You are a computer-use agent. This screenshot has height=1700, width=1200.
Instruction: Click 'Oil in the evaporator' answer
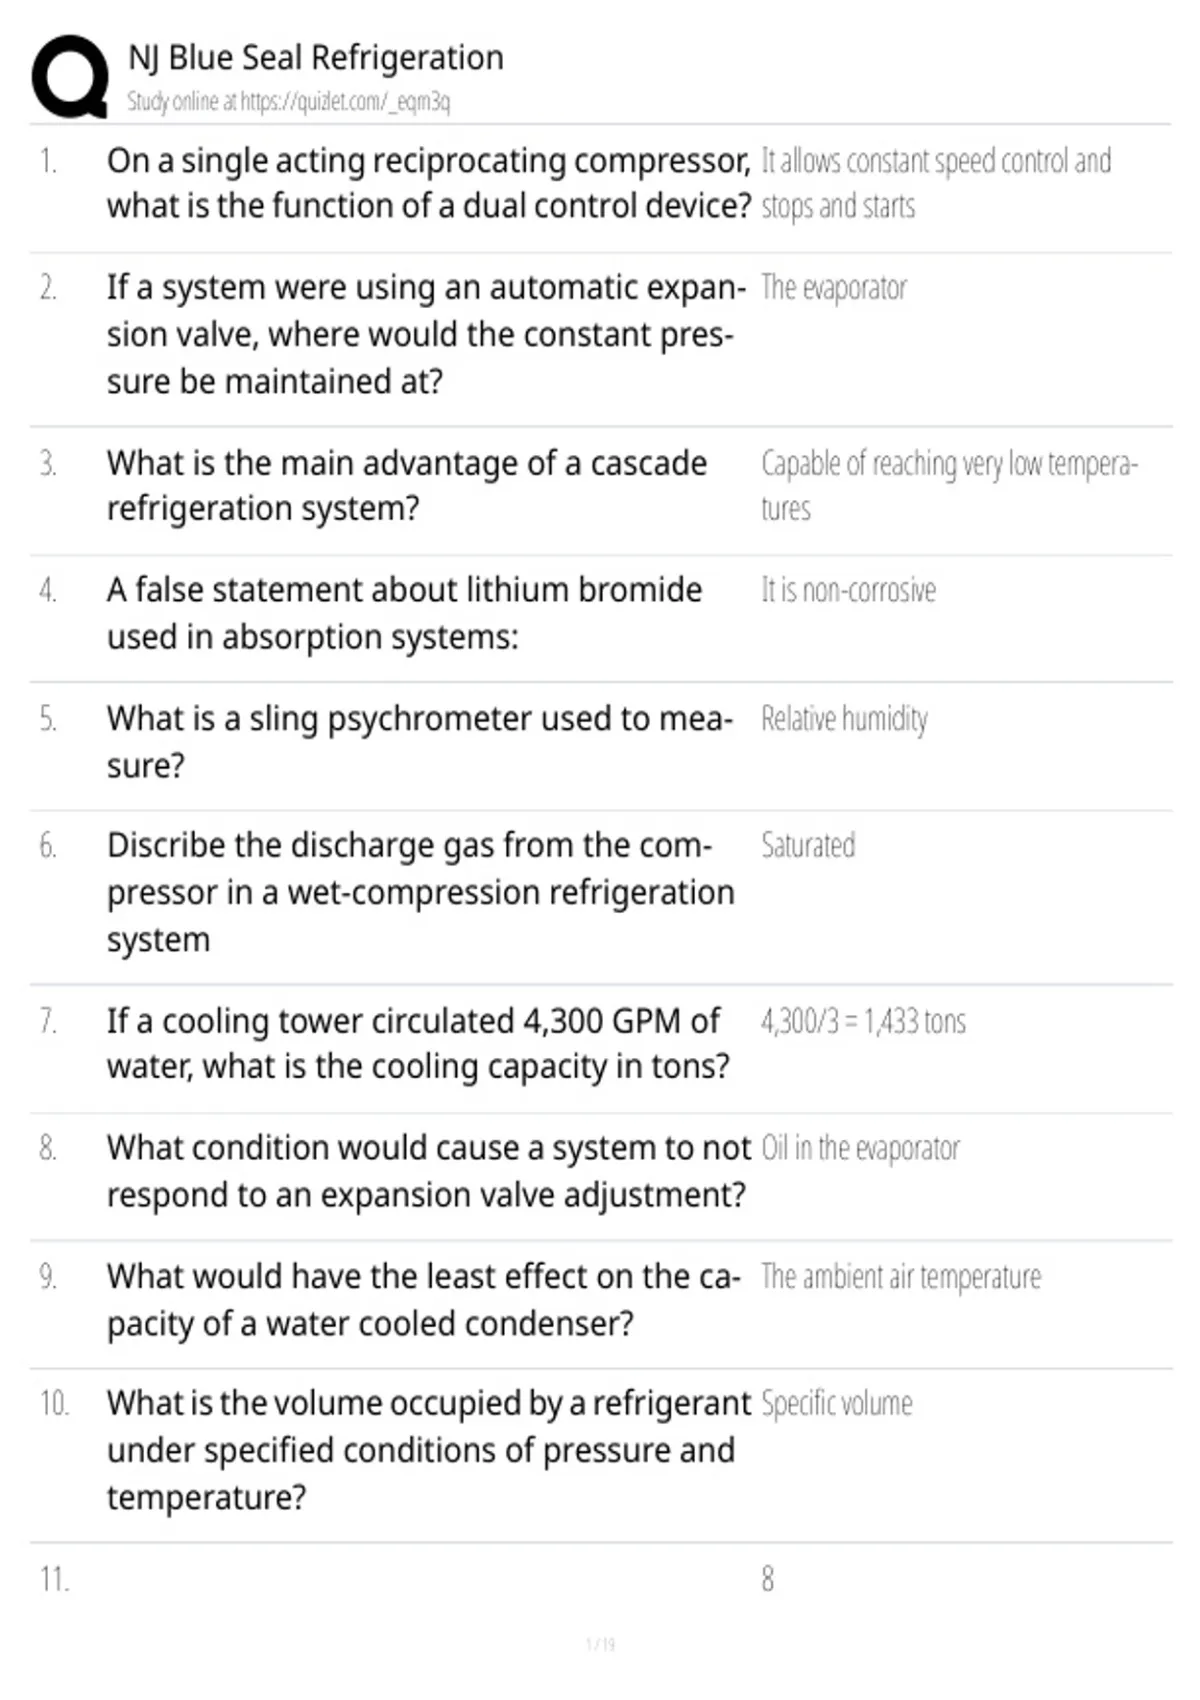pyautogui.click(x=860, y=1148)
